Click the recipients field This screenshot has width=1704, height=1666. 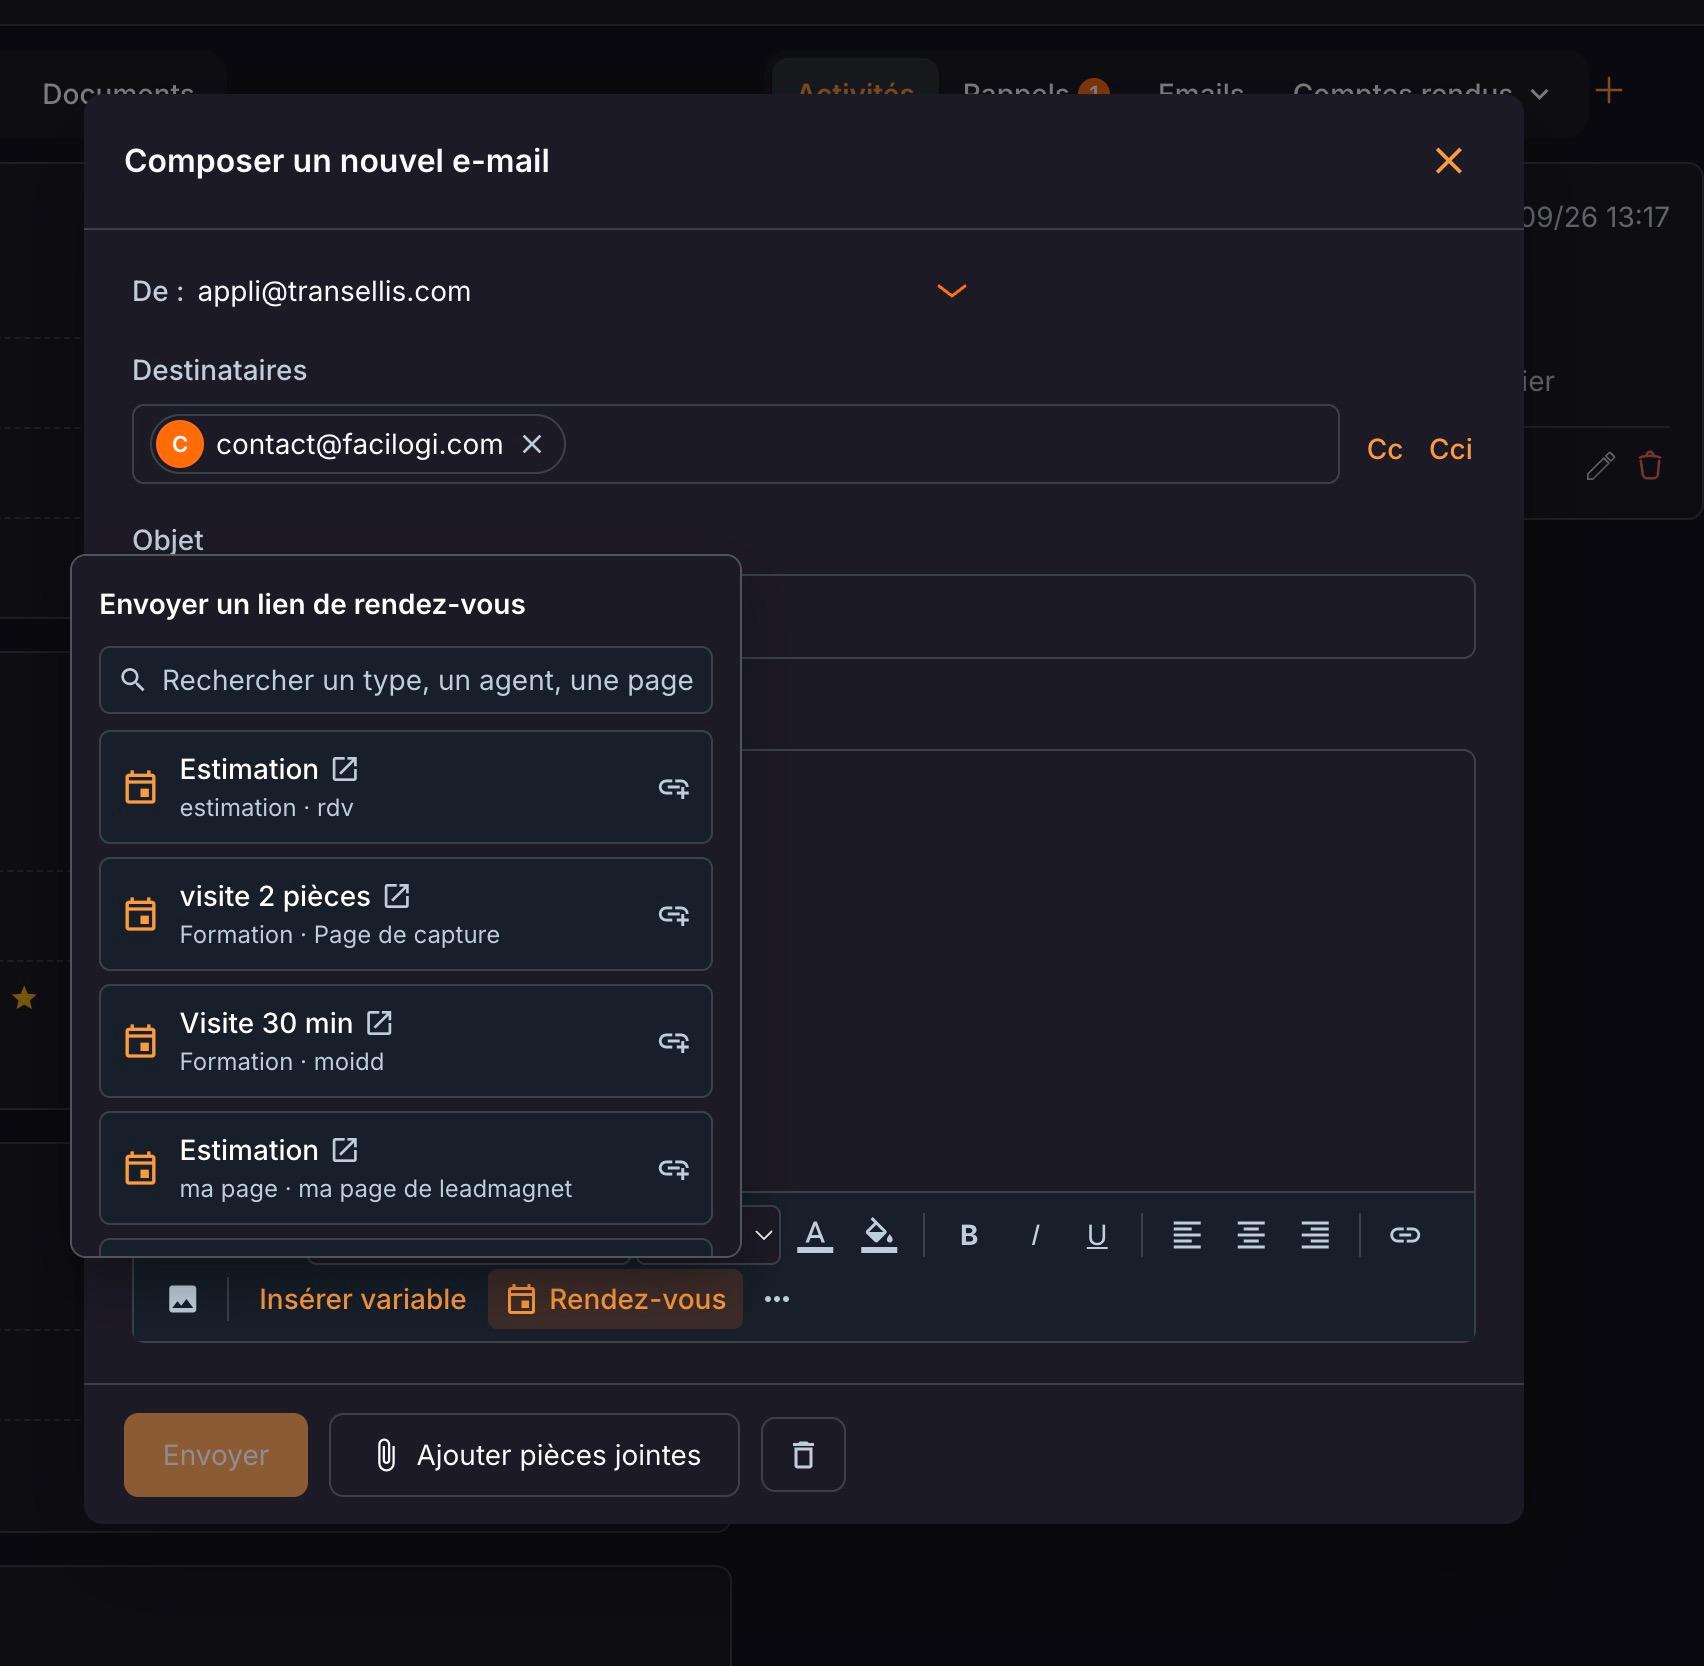tap(735, 444)
